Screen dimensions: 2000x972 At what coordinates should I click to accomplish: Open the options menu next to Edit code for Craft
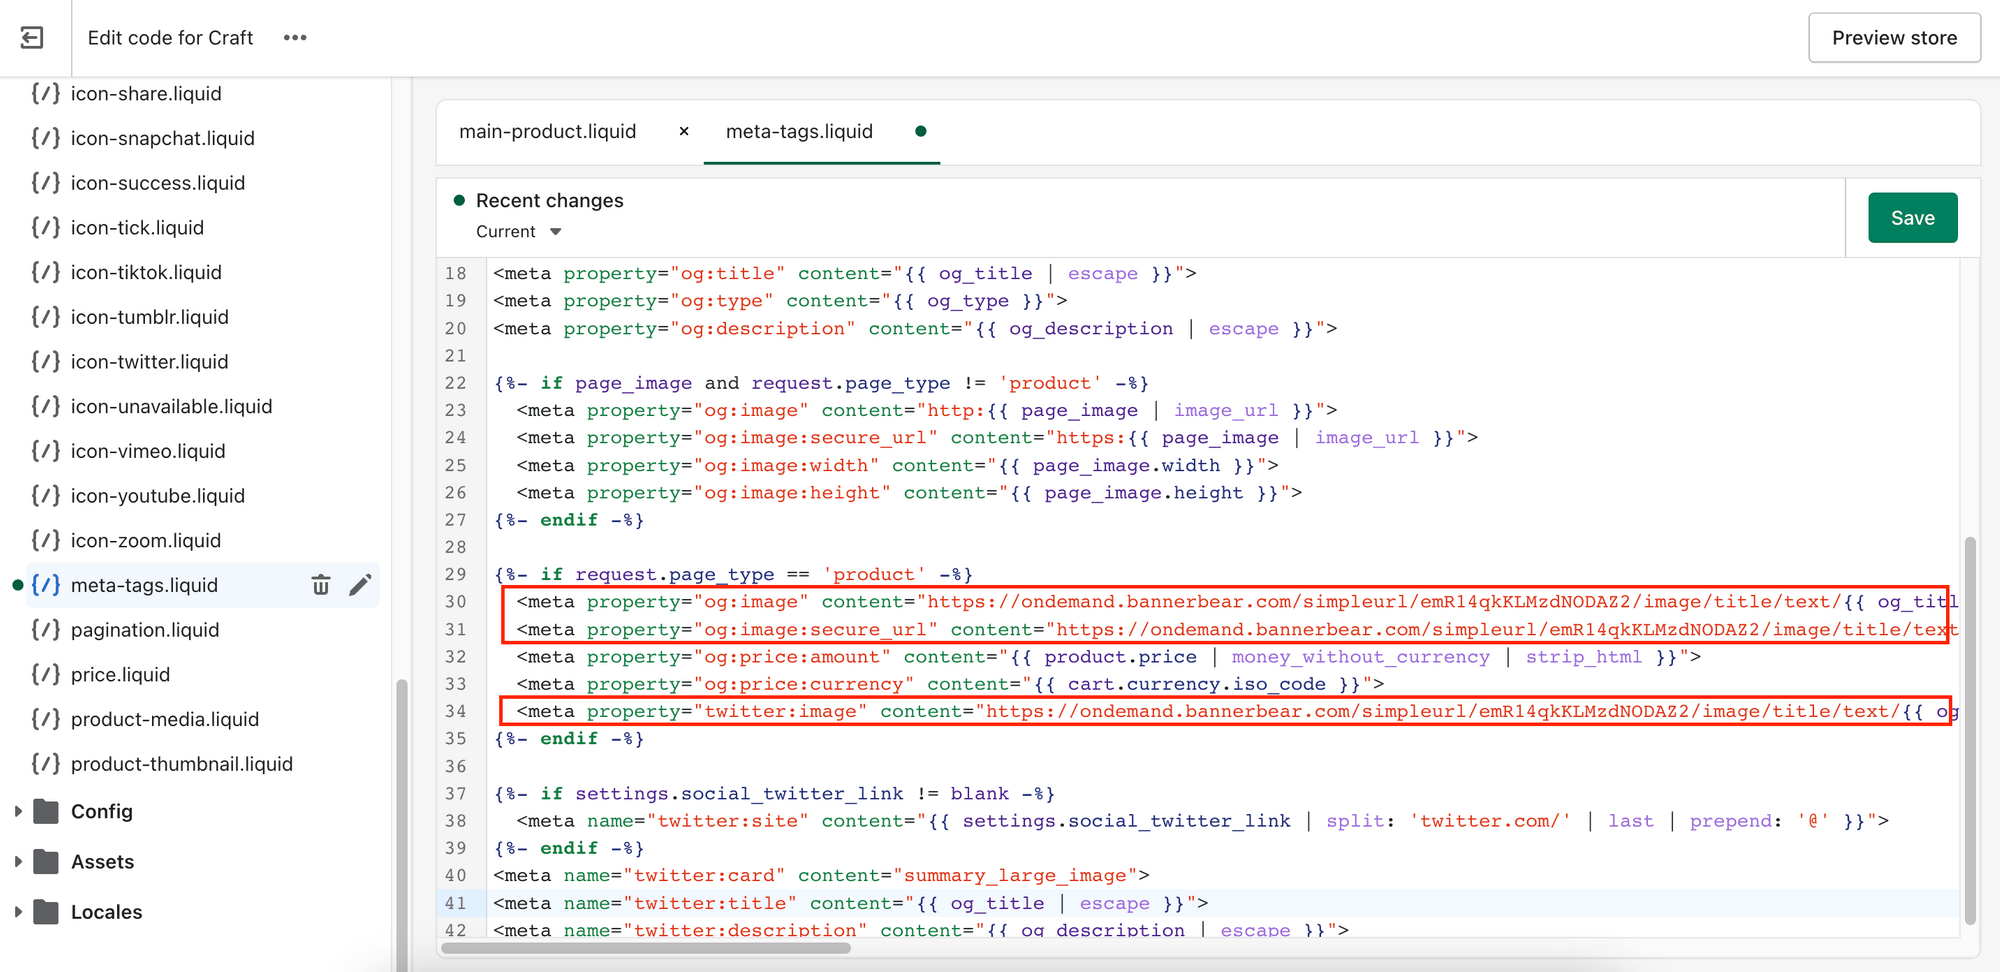(x=294, y=37)
